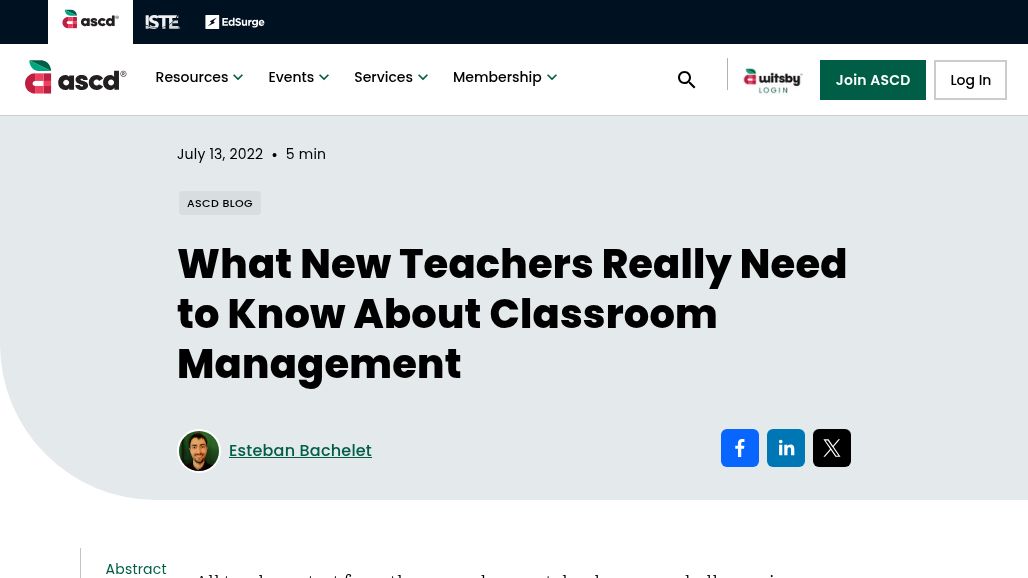The image size is (1028, 578).
Task: Click the ASCD BLOG category tag
Action: click(220, 203)
